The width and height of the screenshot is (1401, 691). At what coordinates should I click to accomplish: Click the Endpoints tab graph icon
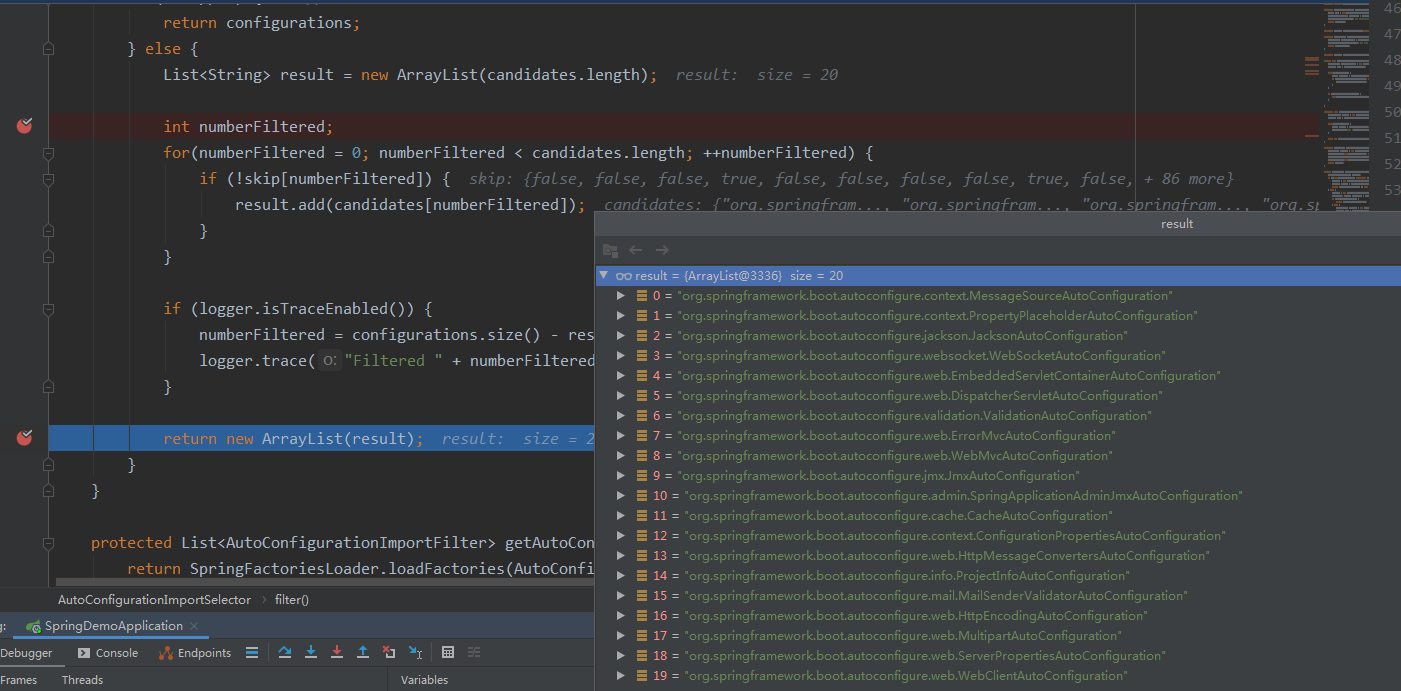point(166,653)
